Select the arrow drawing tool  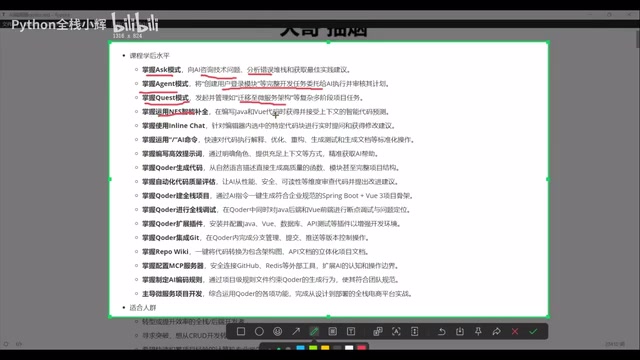(x=296, y=331)
